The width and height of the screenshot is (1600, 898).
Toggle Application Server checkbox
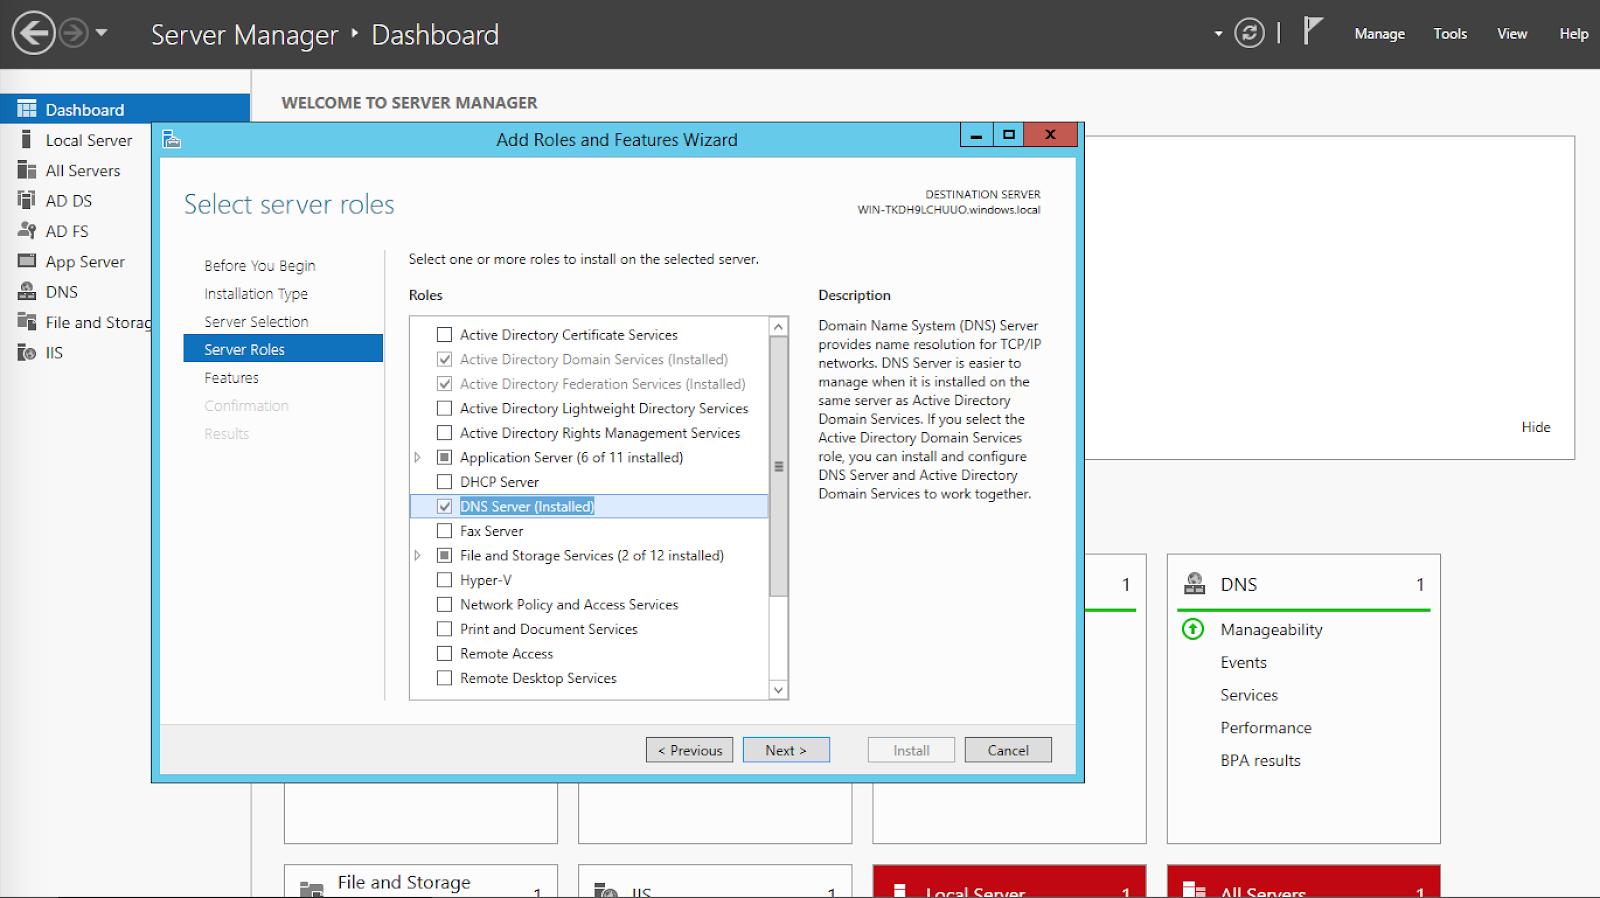[445, 457]
